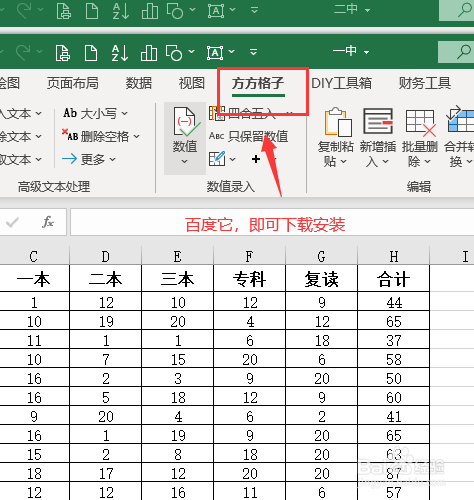
Task: Click the search magnifier in front window
Action: click(463, 52)
